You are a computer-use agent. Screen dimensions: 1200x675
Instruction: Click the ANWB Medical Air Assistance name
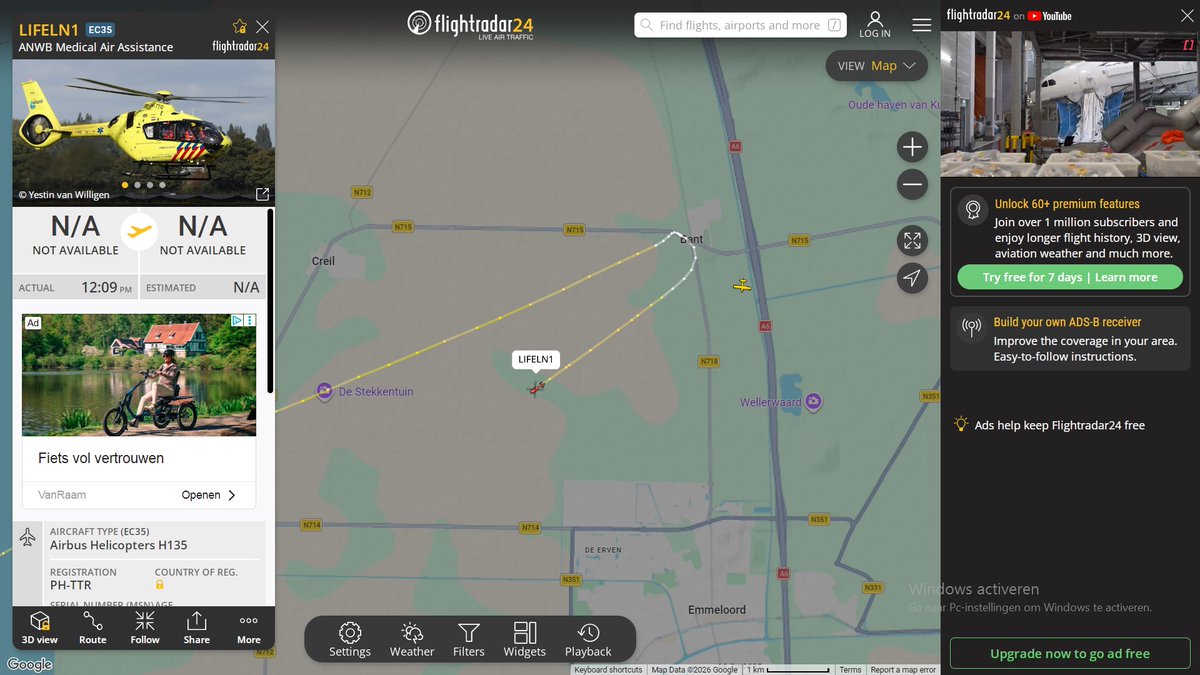pyautogui.click(x=96, y=47)
